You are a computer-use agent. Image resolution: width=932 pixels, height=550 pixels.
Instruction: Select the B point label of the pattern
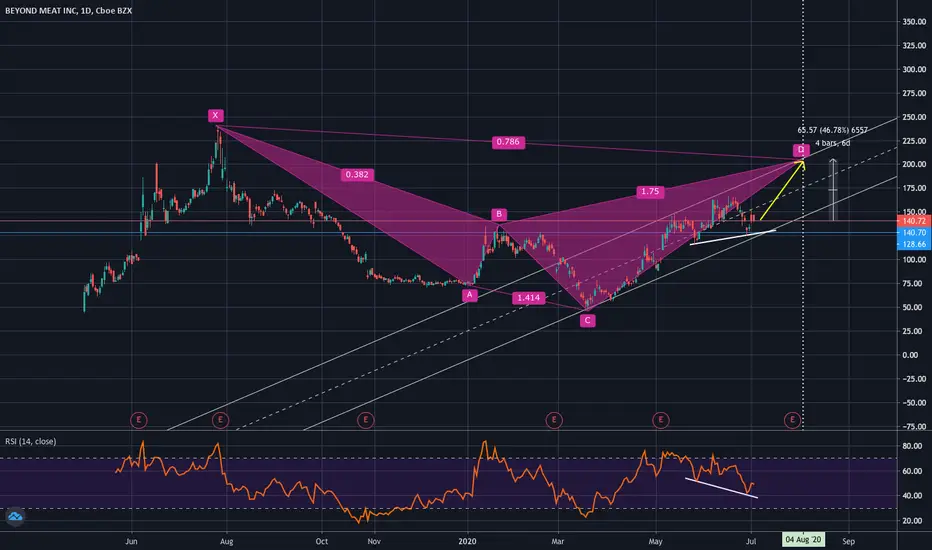coord(499,214)
